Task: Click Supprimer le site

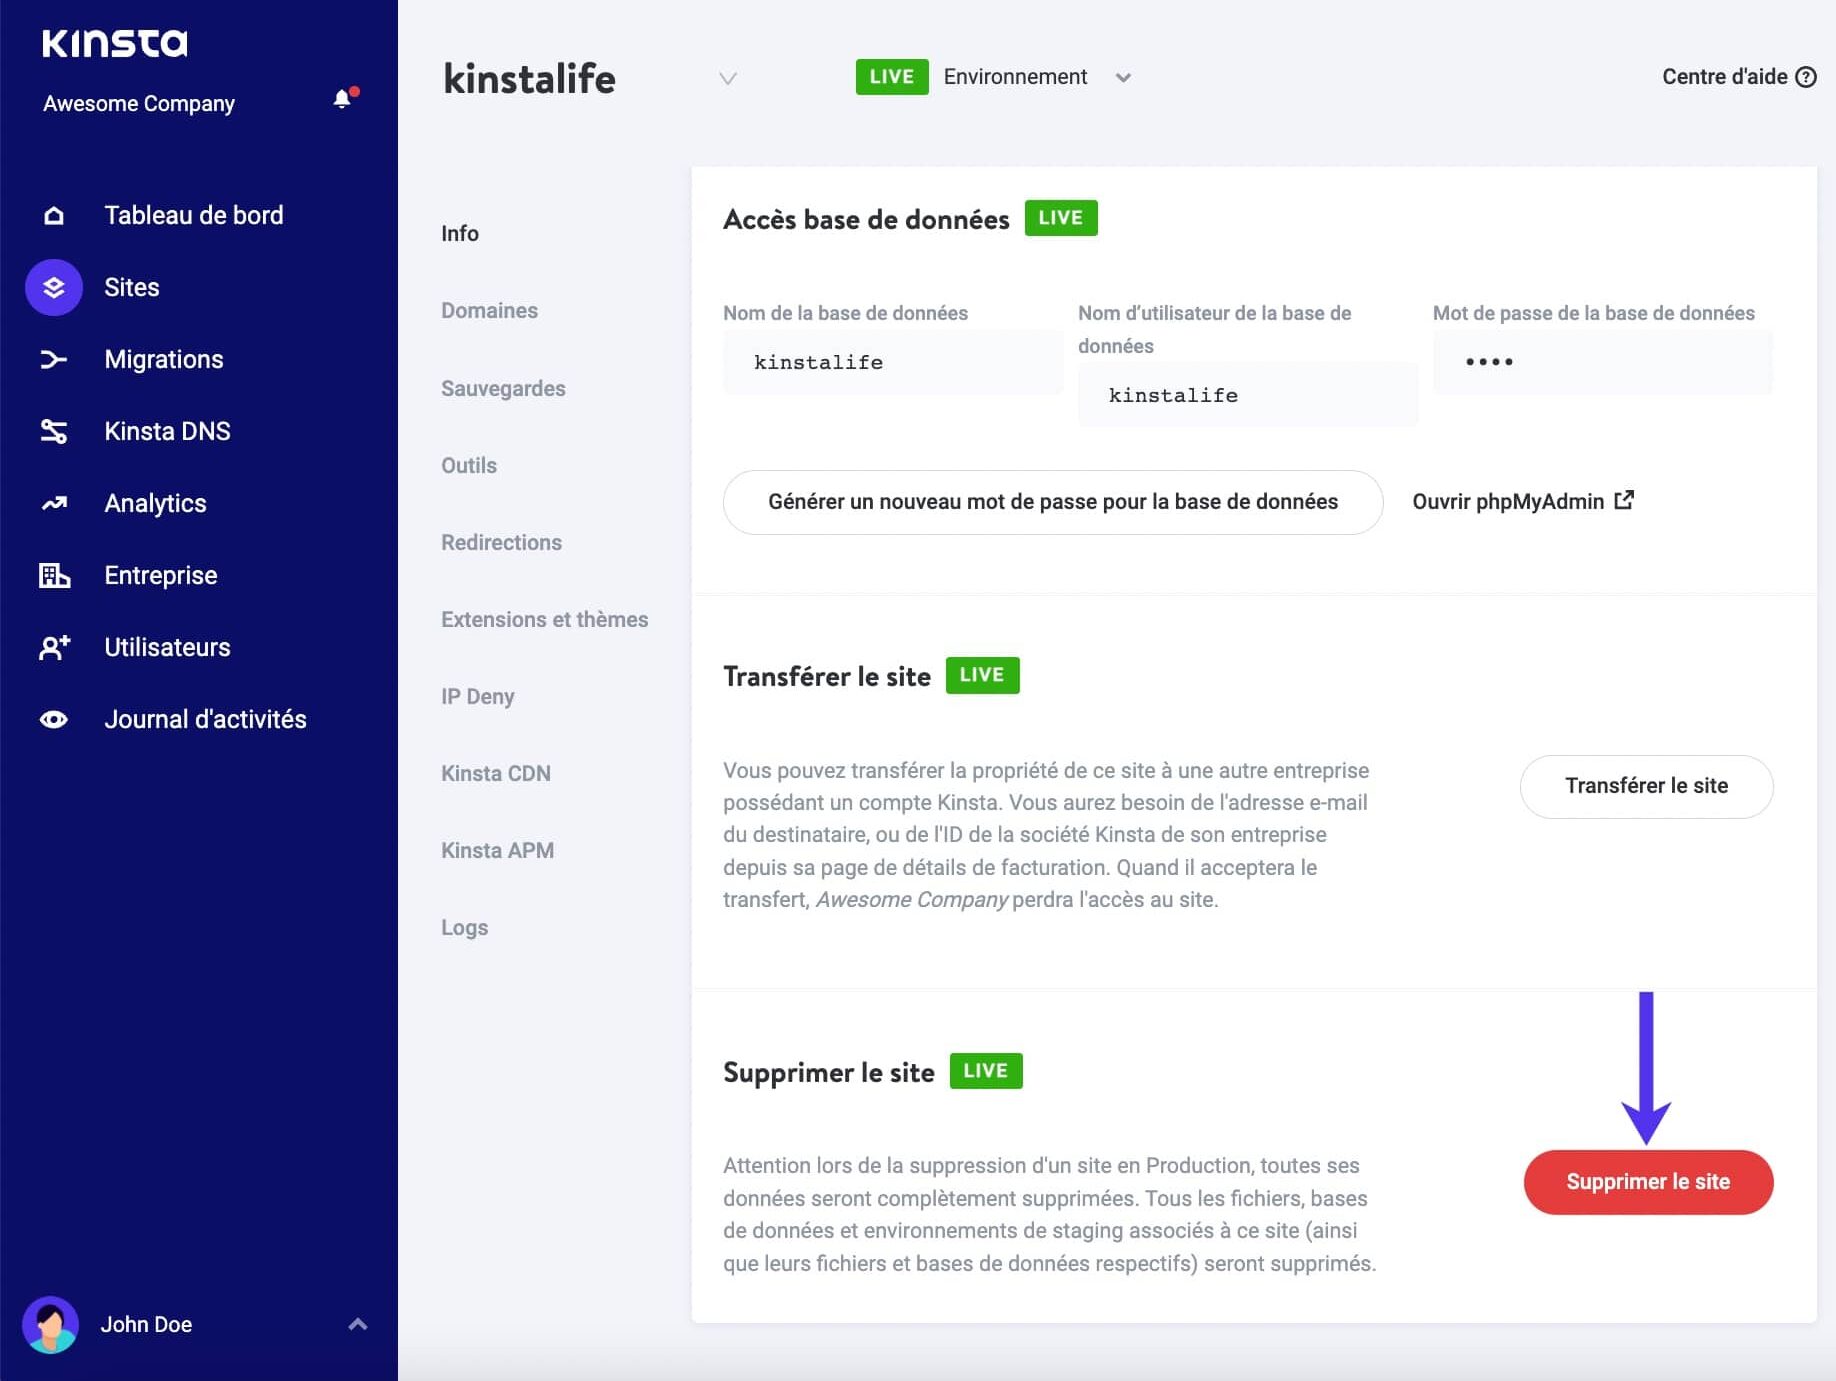Action: coord(1648,1181)
